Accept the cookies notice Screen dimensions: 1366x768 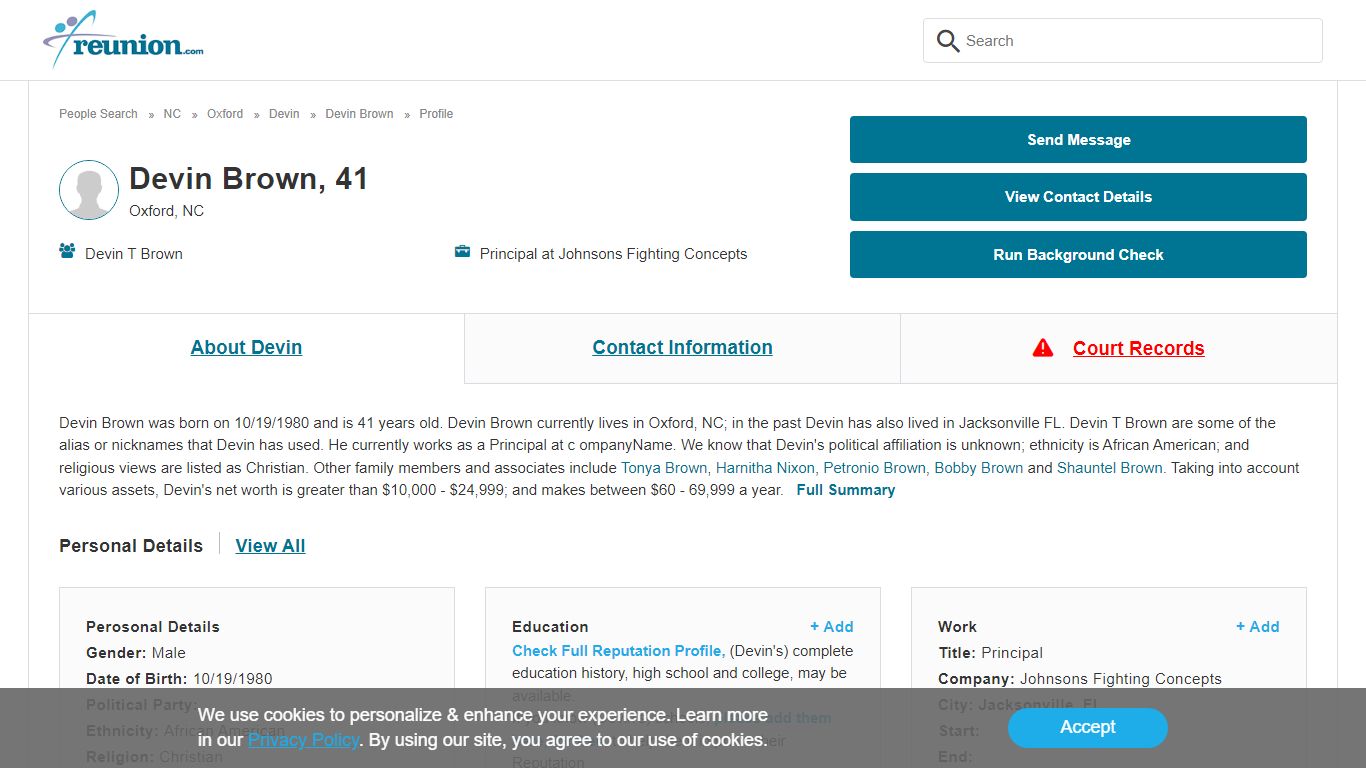(1087, 728)
